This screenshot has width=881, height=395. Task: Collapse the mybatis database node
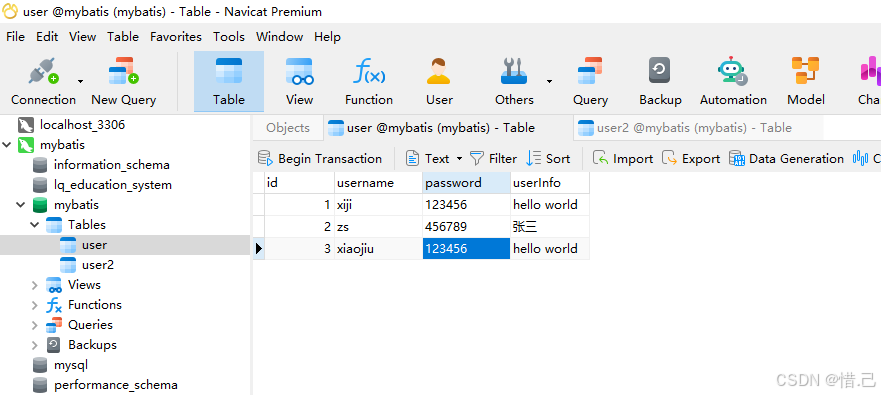tap(21, 205)
